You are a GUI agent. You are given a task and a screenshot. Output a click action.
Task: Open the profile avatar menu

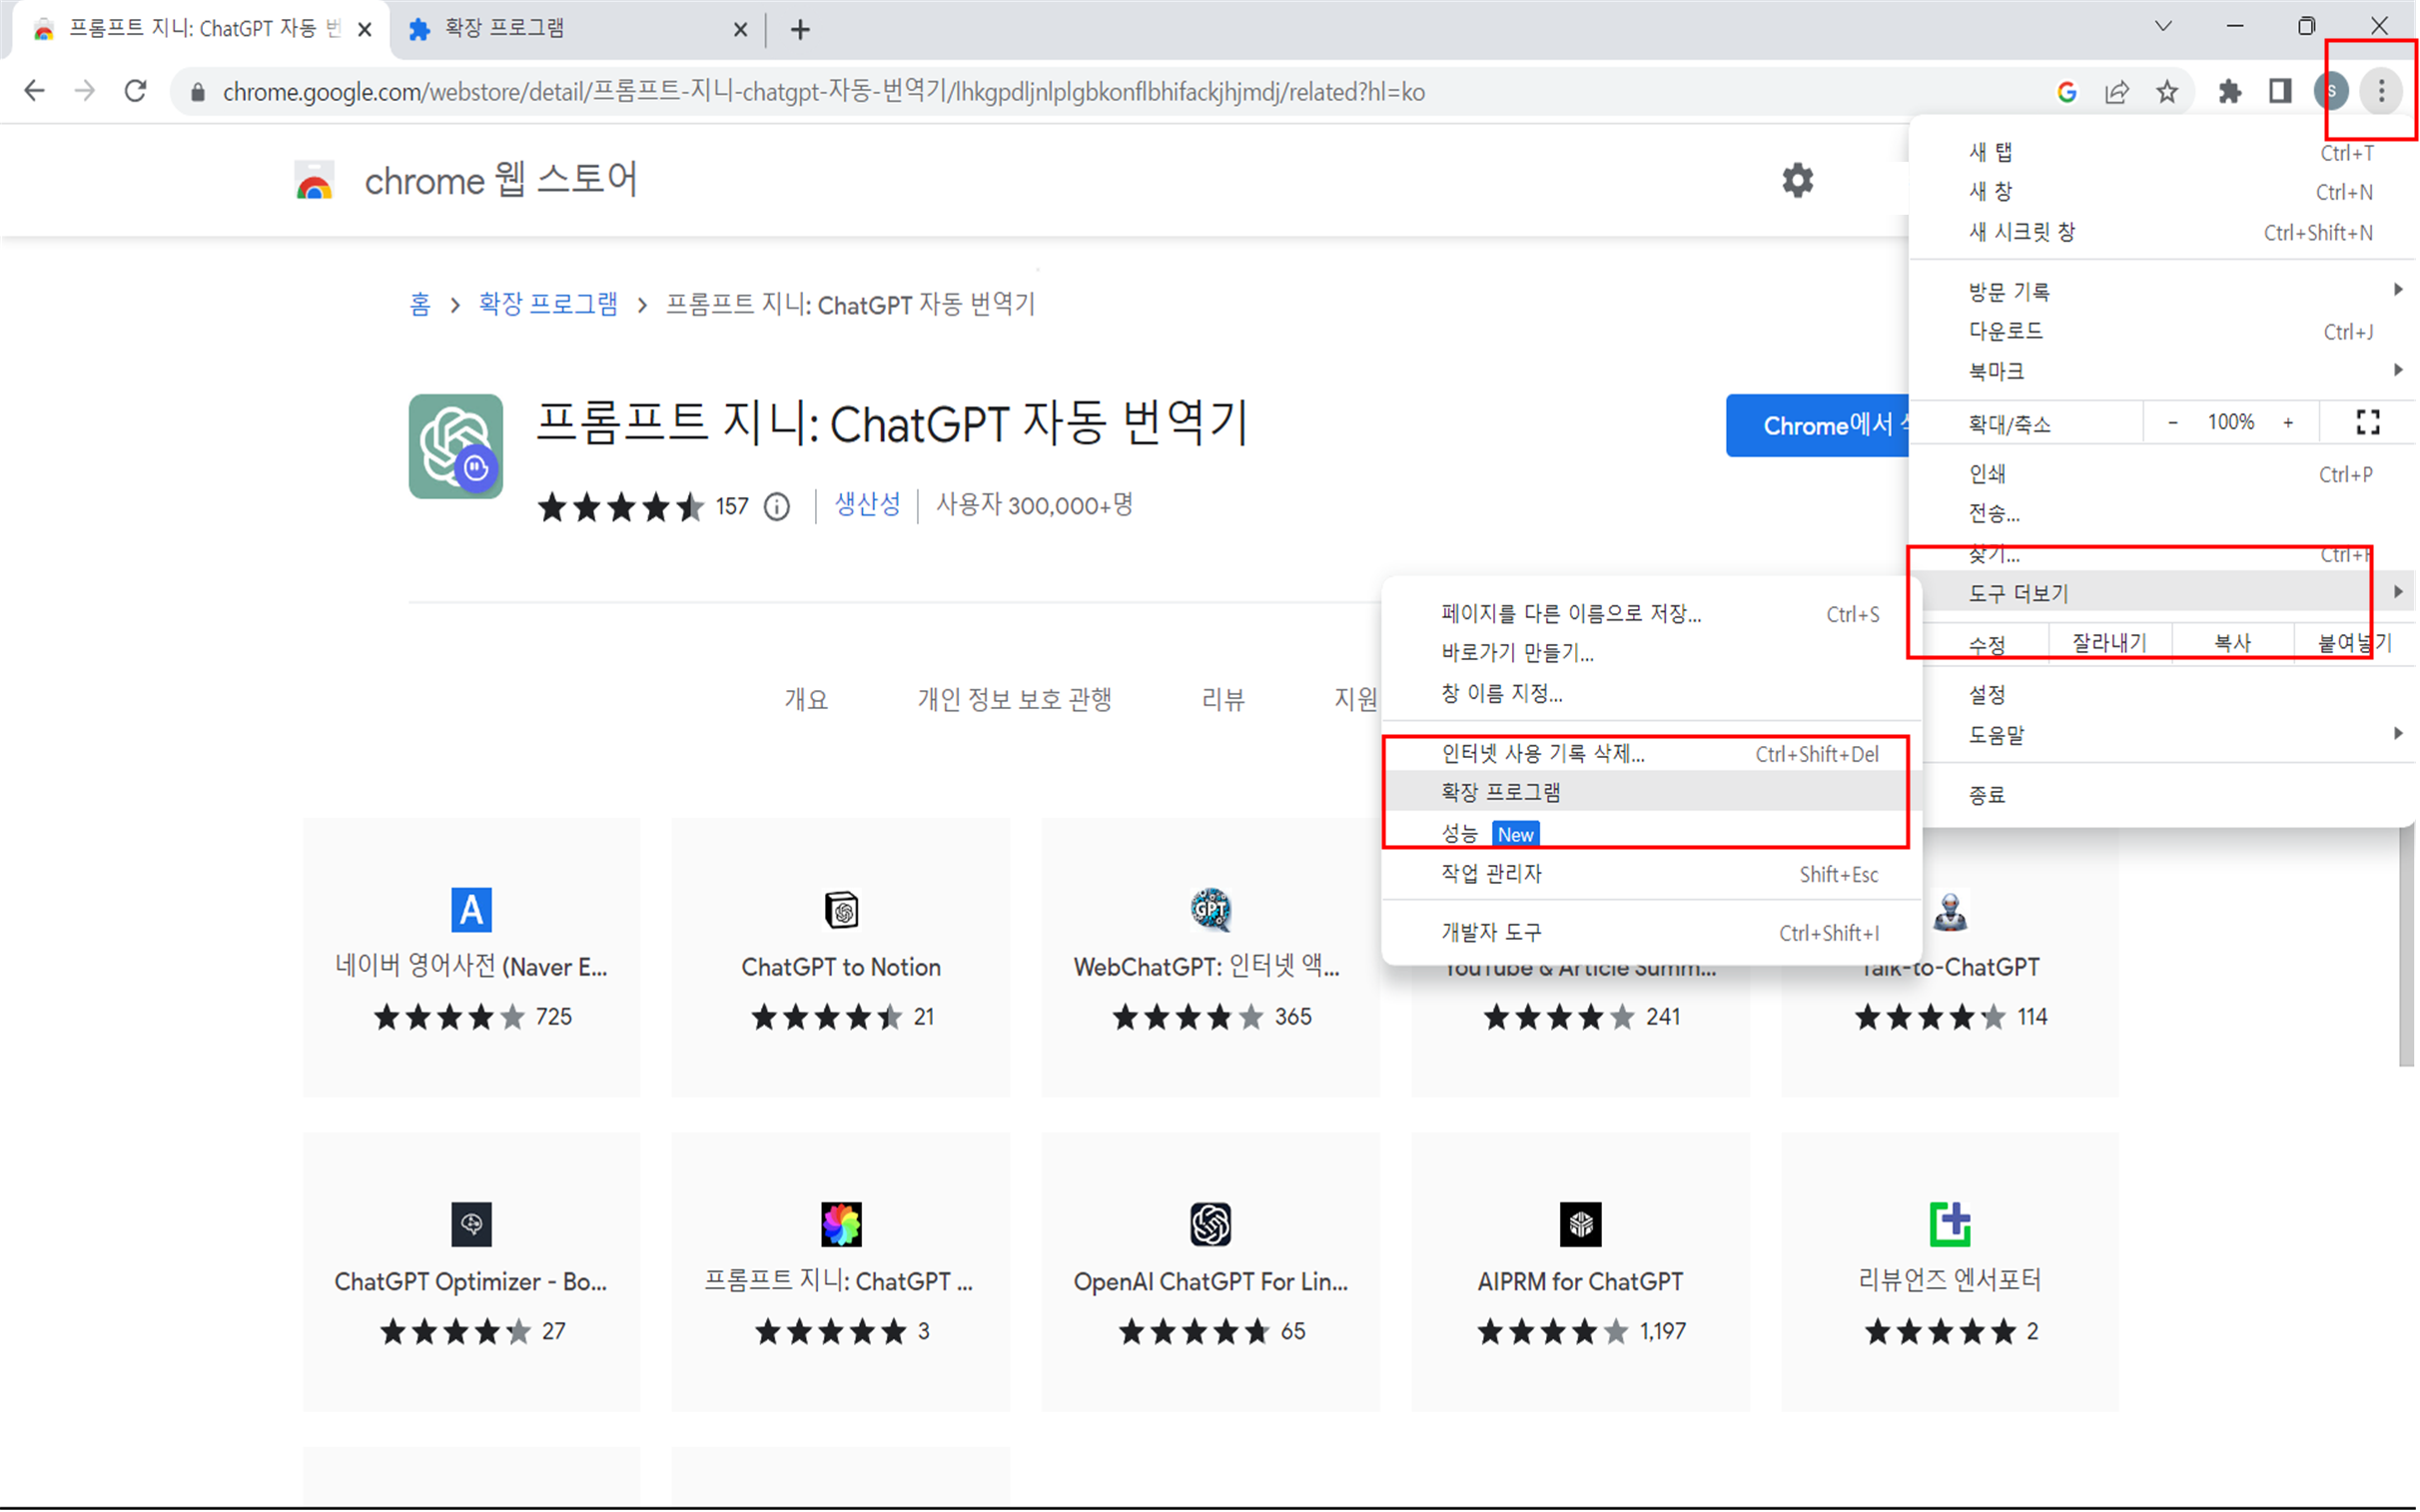[2331, 91]
